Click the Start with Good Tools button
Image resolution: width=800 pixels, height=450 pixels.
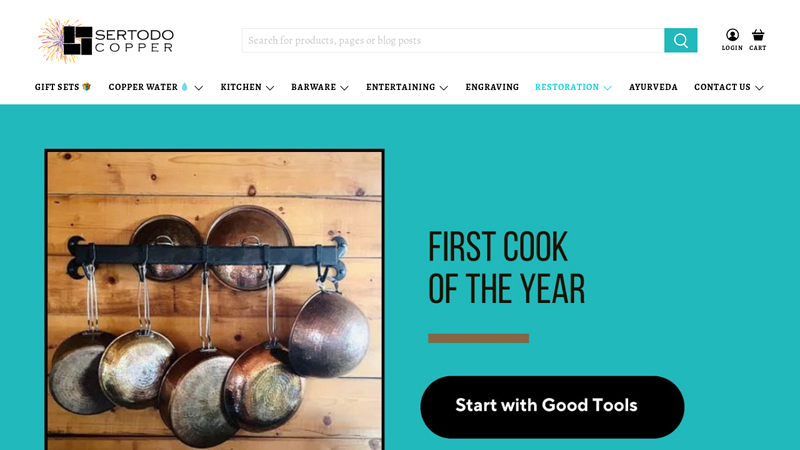tap(552, 407)
